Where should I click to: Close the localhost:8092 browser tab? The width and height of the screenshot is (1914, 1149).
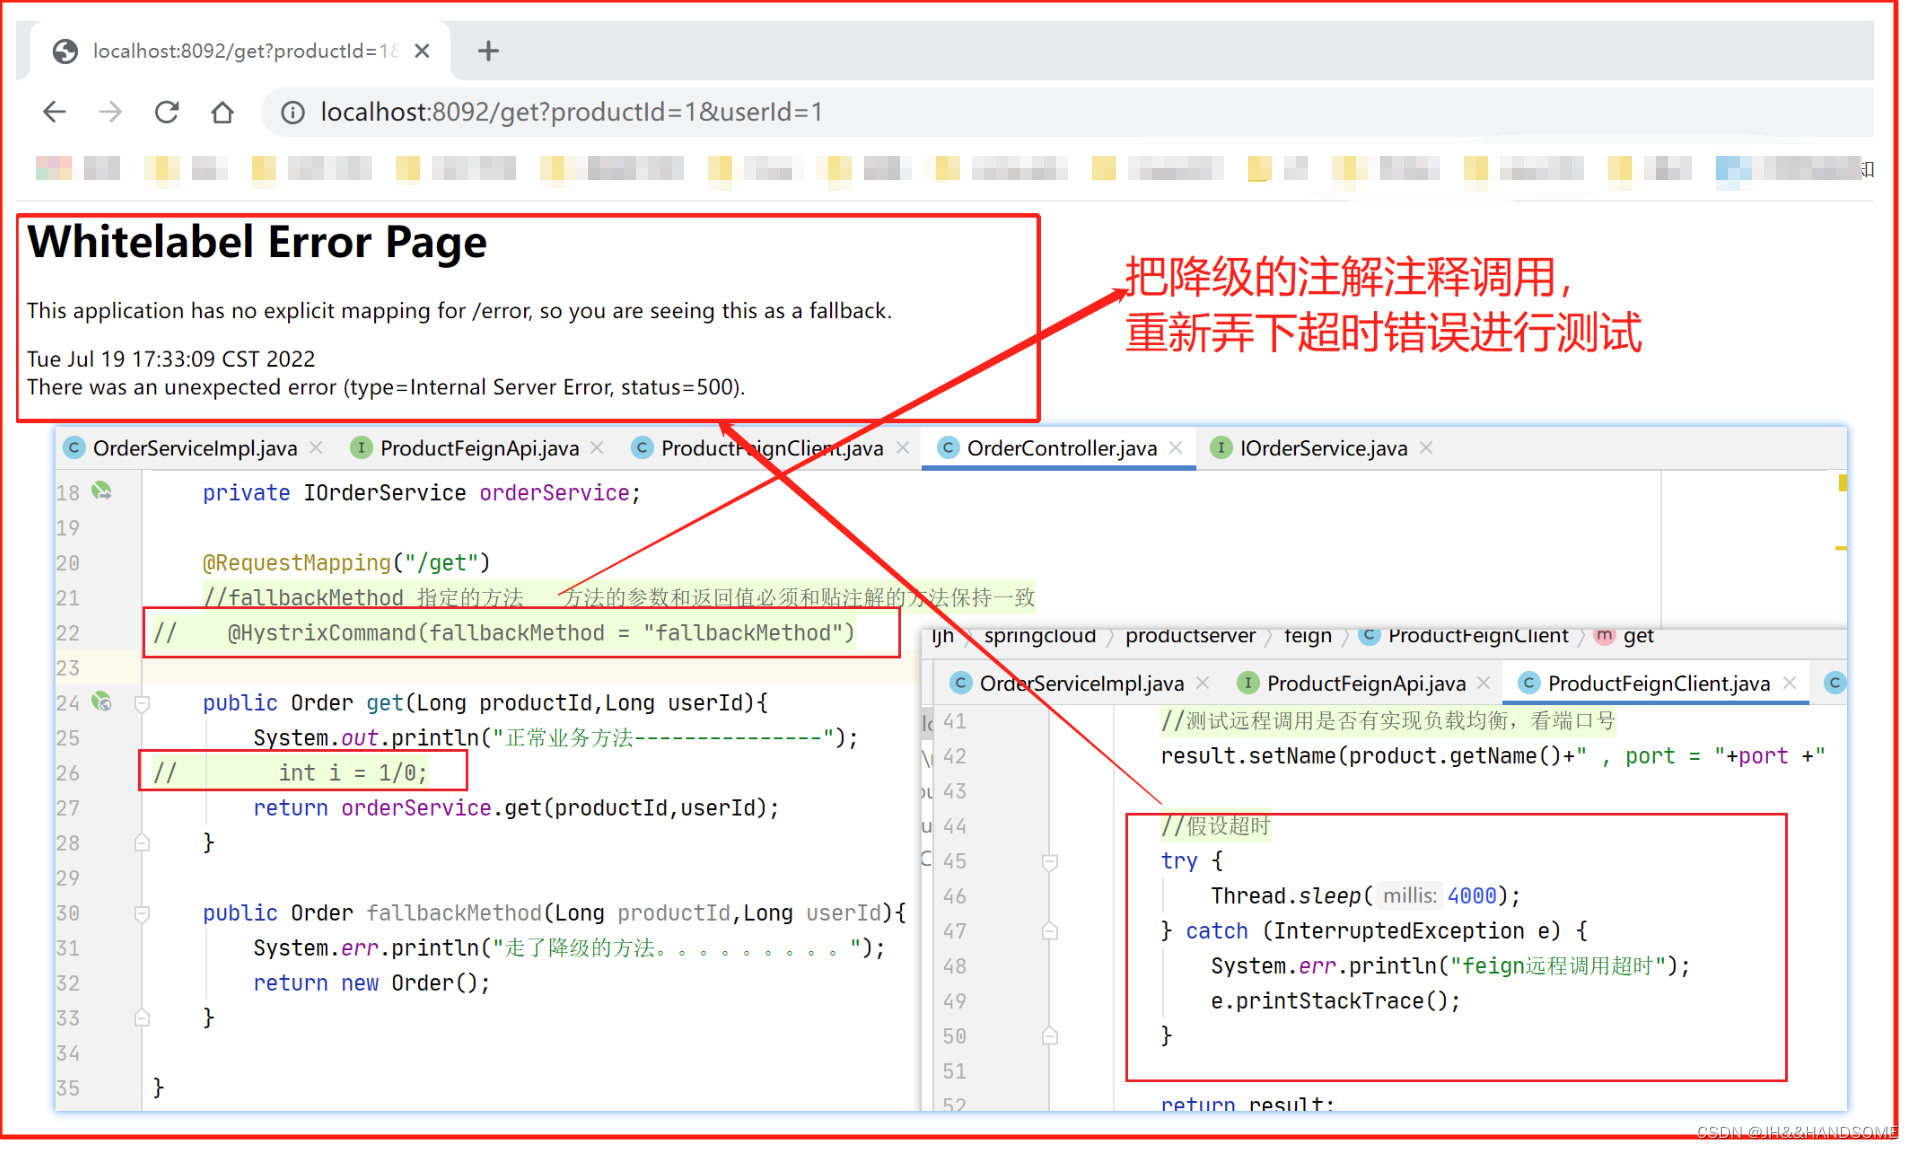click(x=422, y=51)
